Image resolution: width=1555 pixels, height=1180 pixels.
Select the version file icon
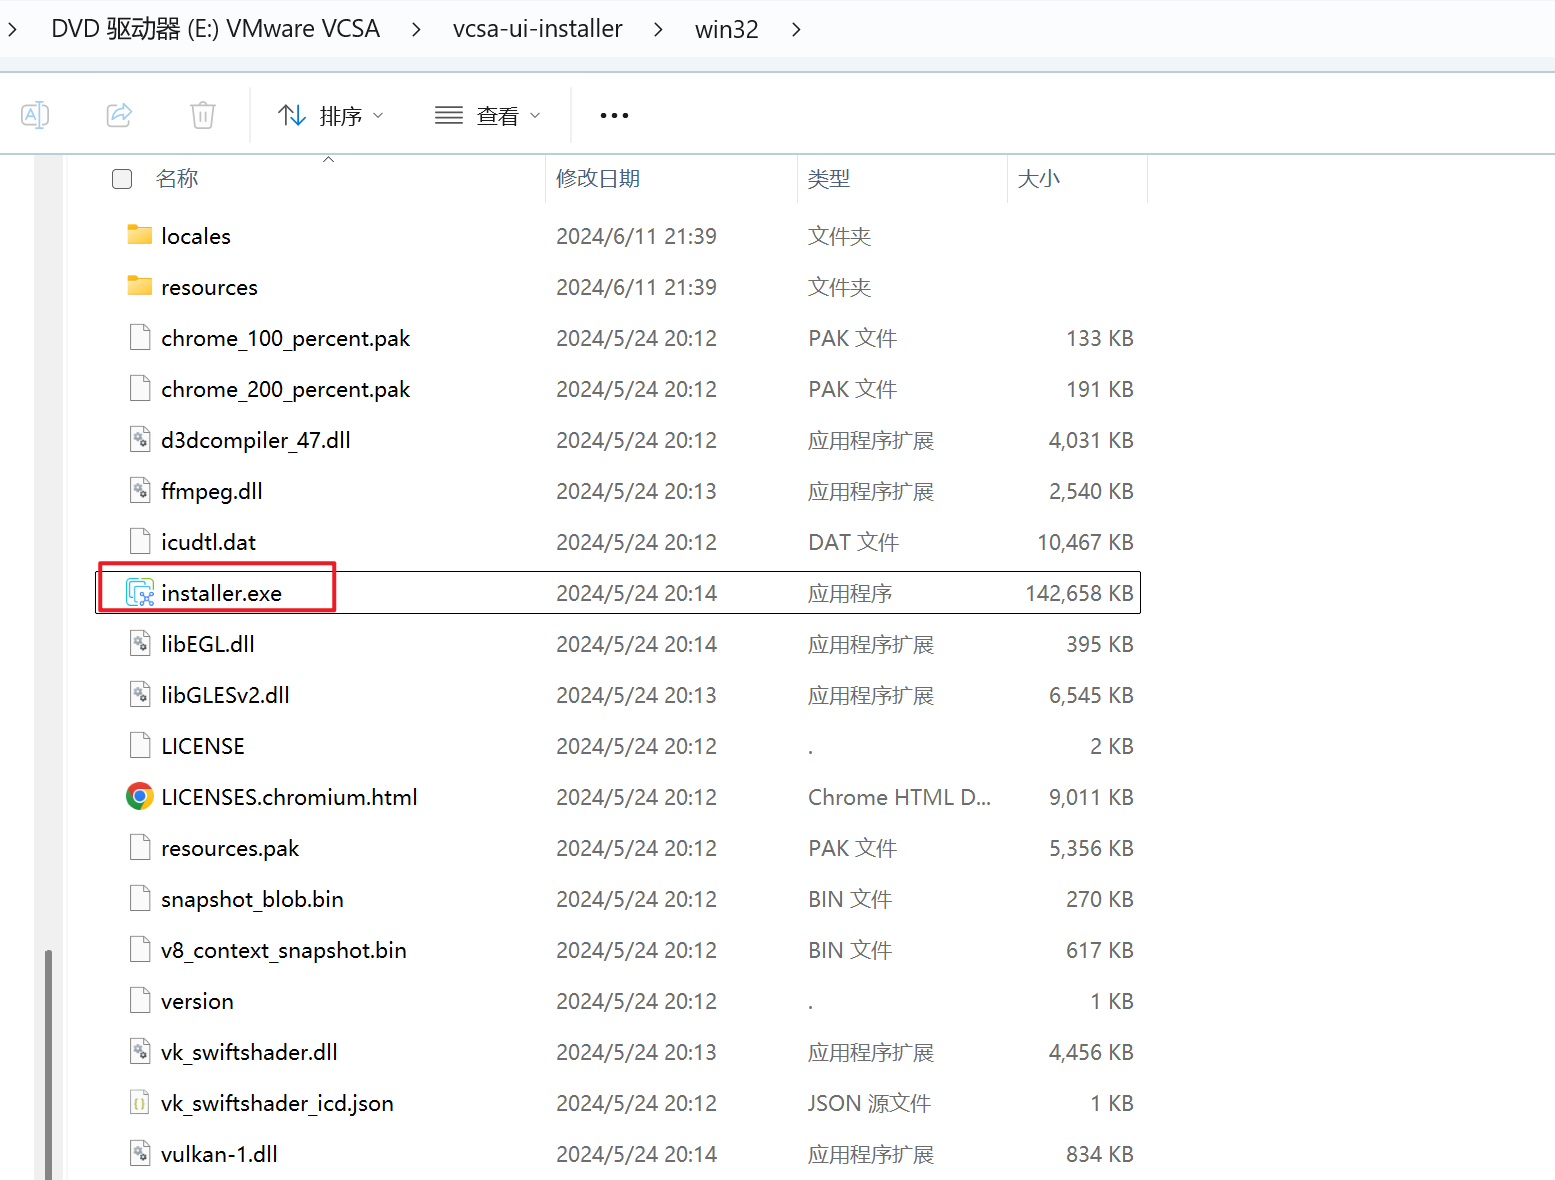pyautogui.click(x=140, y=1000)
